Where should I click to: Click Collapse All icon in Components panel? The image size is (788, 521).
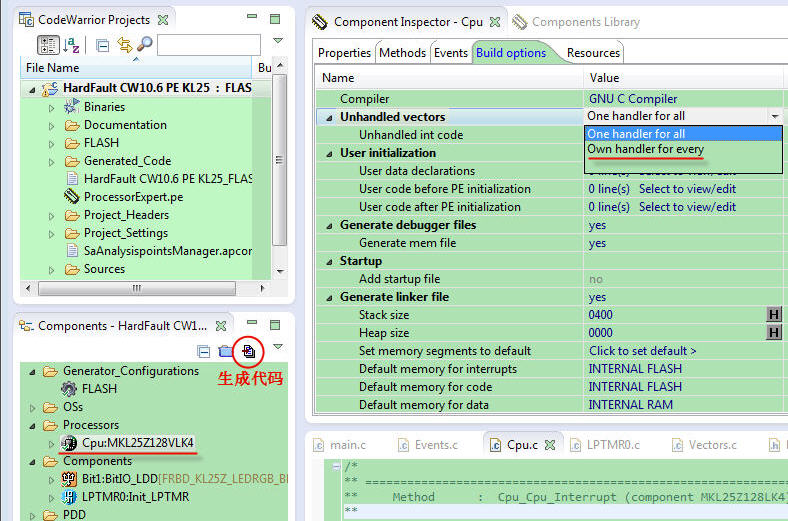[204, 351]
